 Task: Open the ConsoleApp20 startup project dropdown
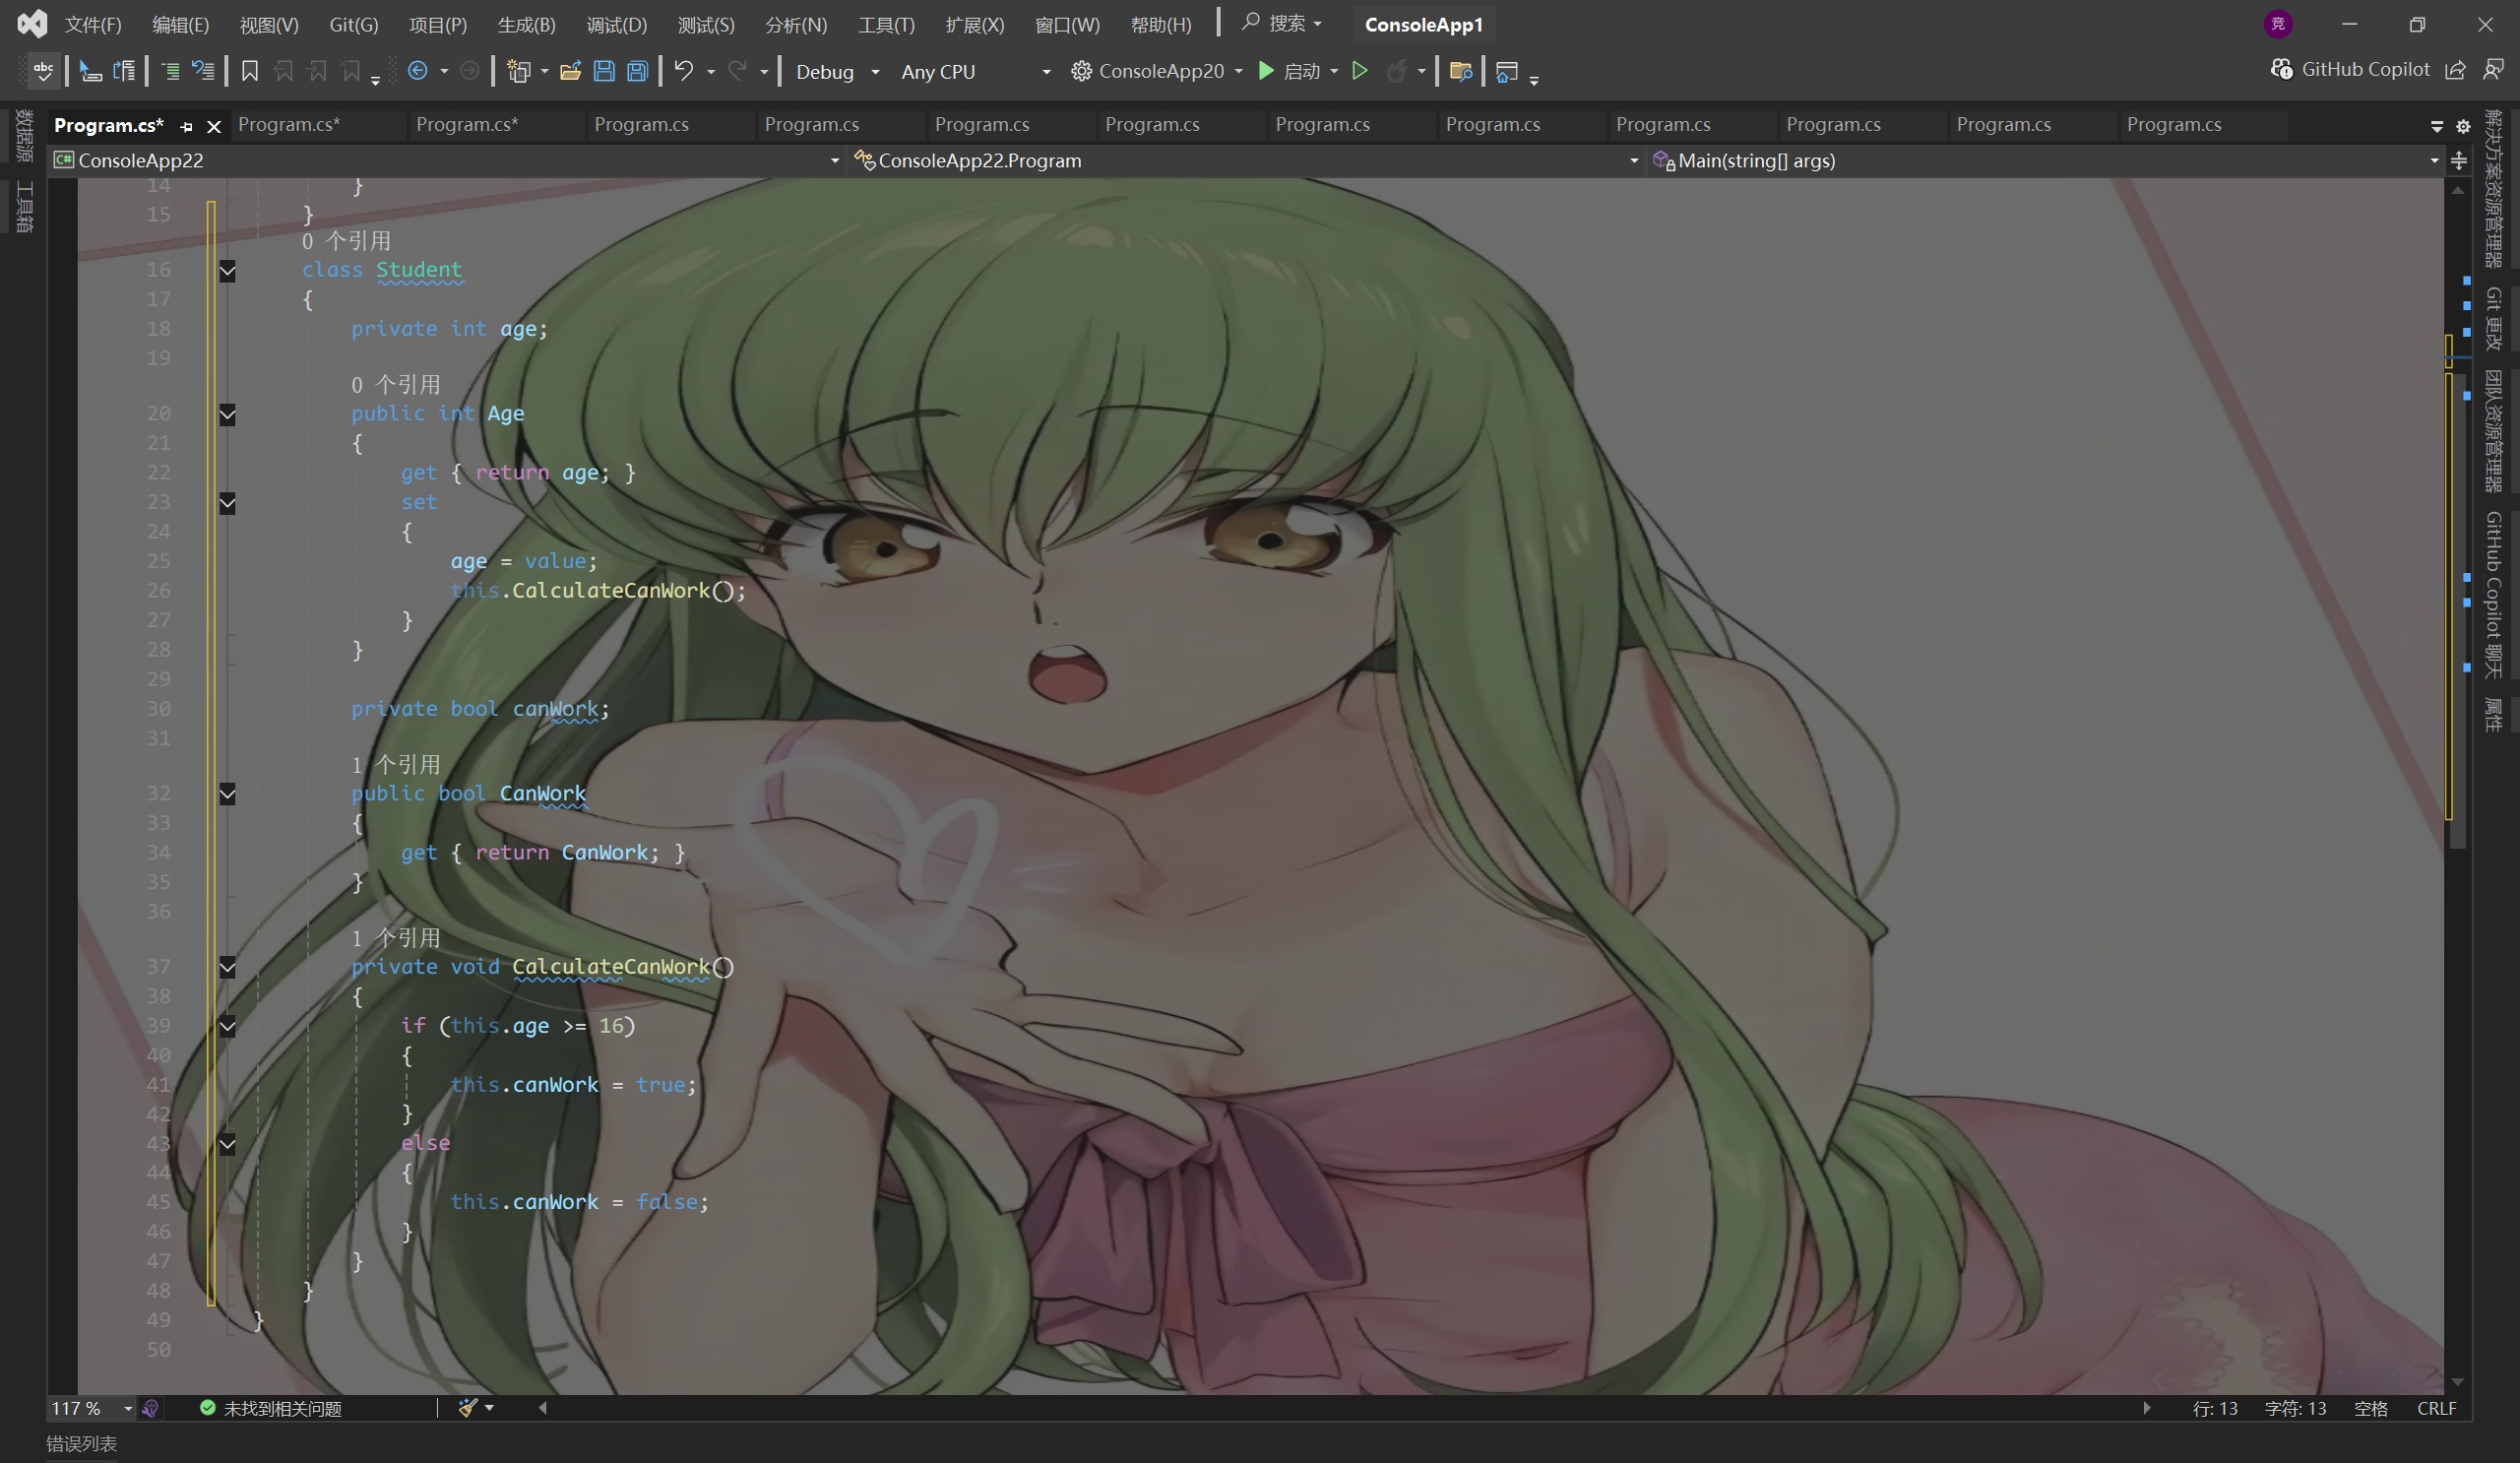click(x=1238, y=71)
